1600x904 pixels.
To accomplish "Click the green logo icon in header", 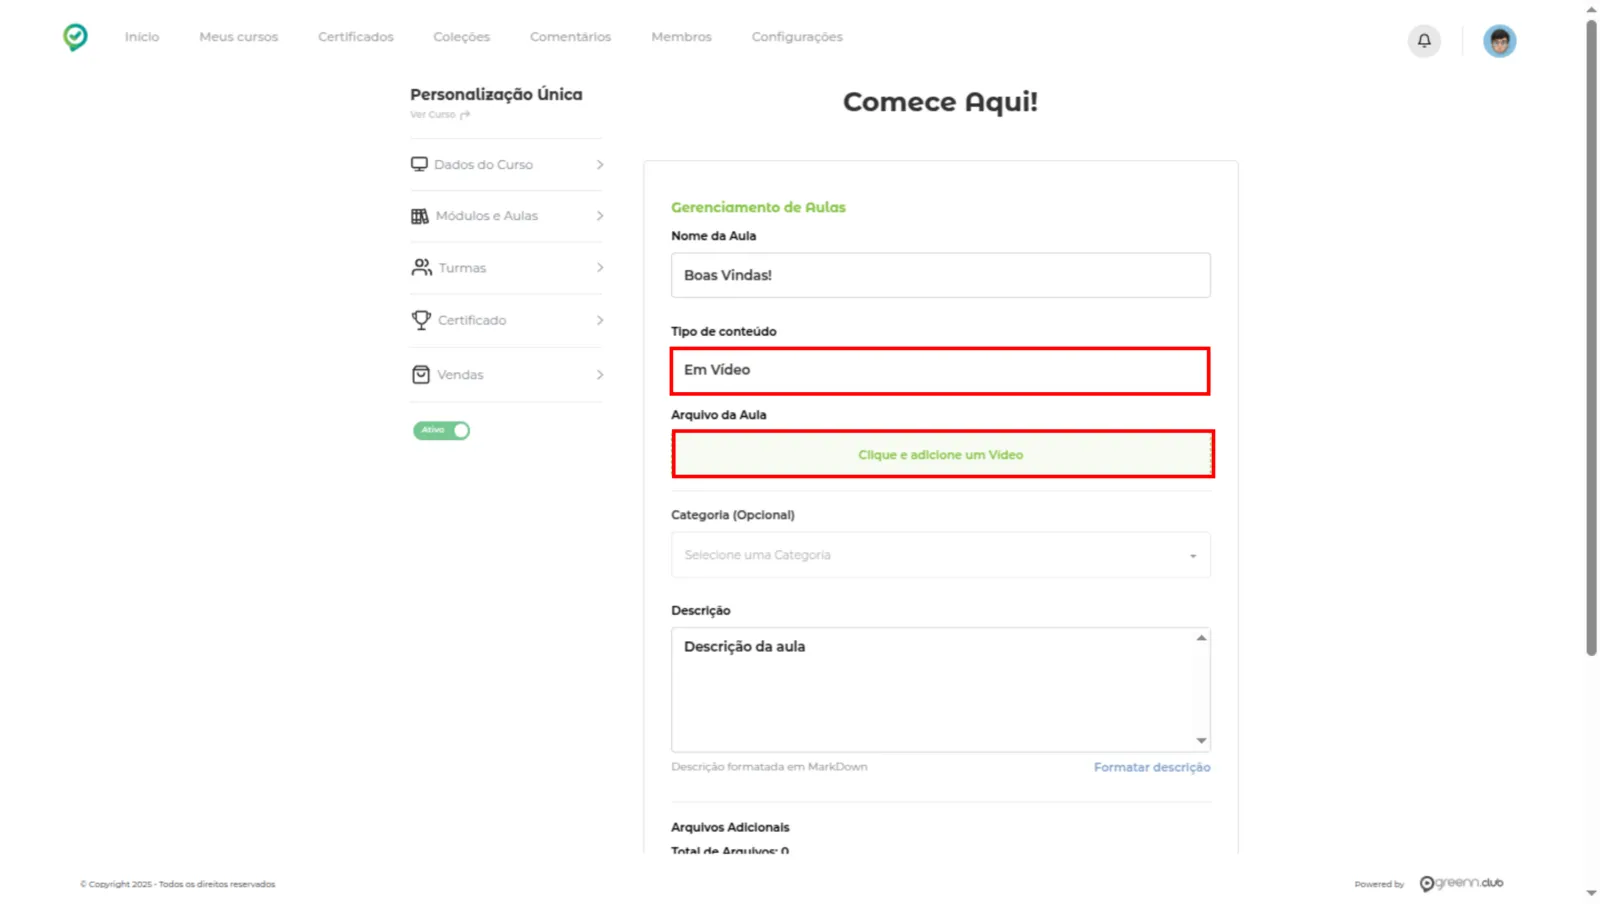I will [75, 37].
